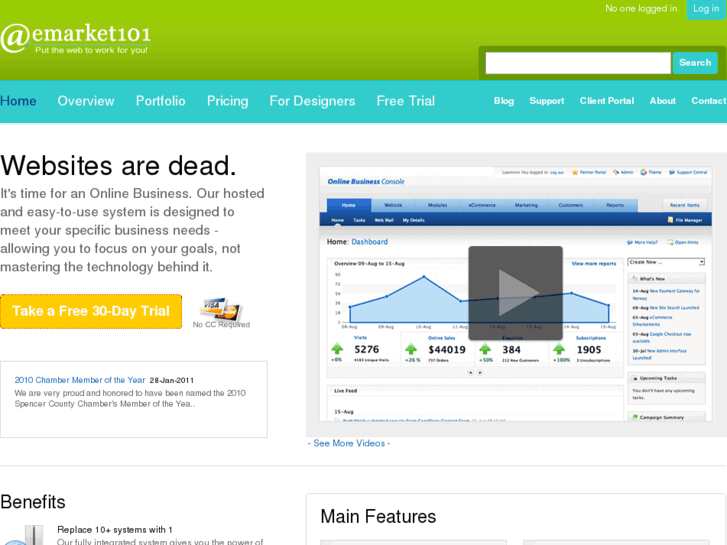
Task: Open the Home menu item
Action: click(18, 101)
